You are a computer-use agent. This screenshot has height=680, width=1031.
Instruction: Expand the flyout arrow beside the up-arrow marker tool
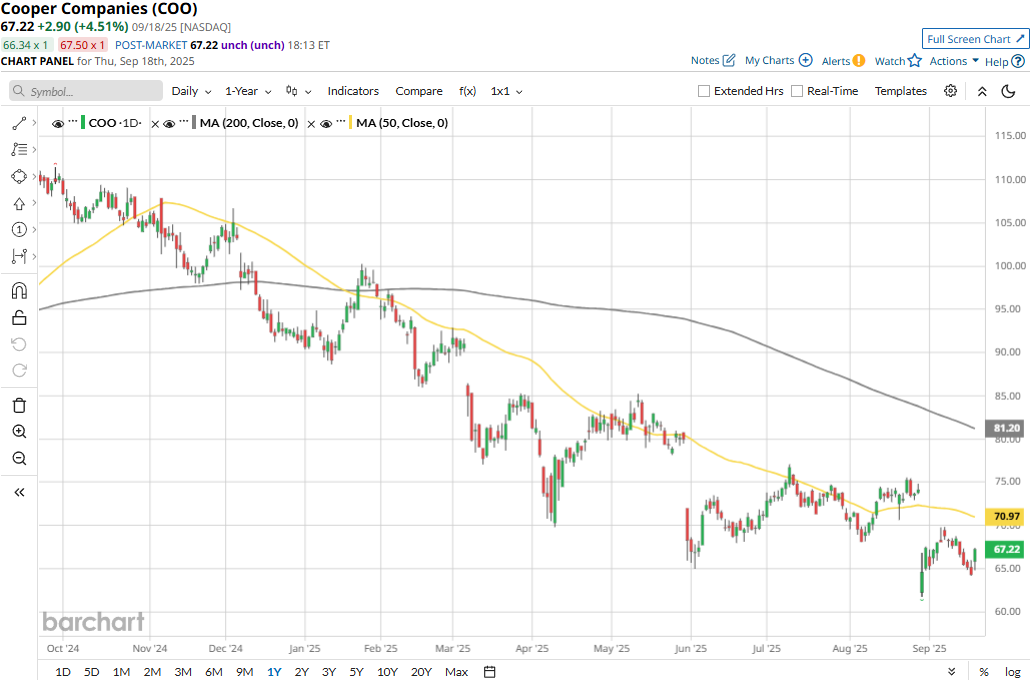coord(34,203)
